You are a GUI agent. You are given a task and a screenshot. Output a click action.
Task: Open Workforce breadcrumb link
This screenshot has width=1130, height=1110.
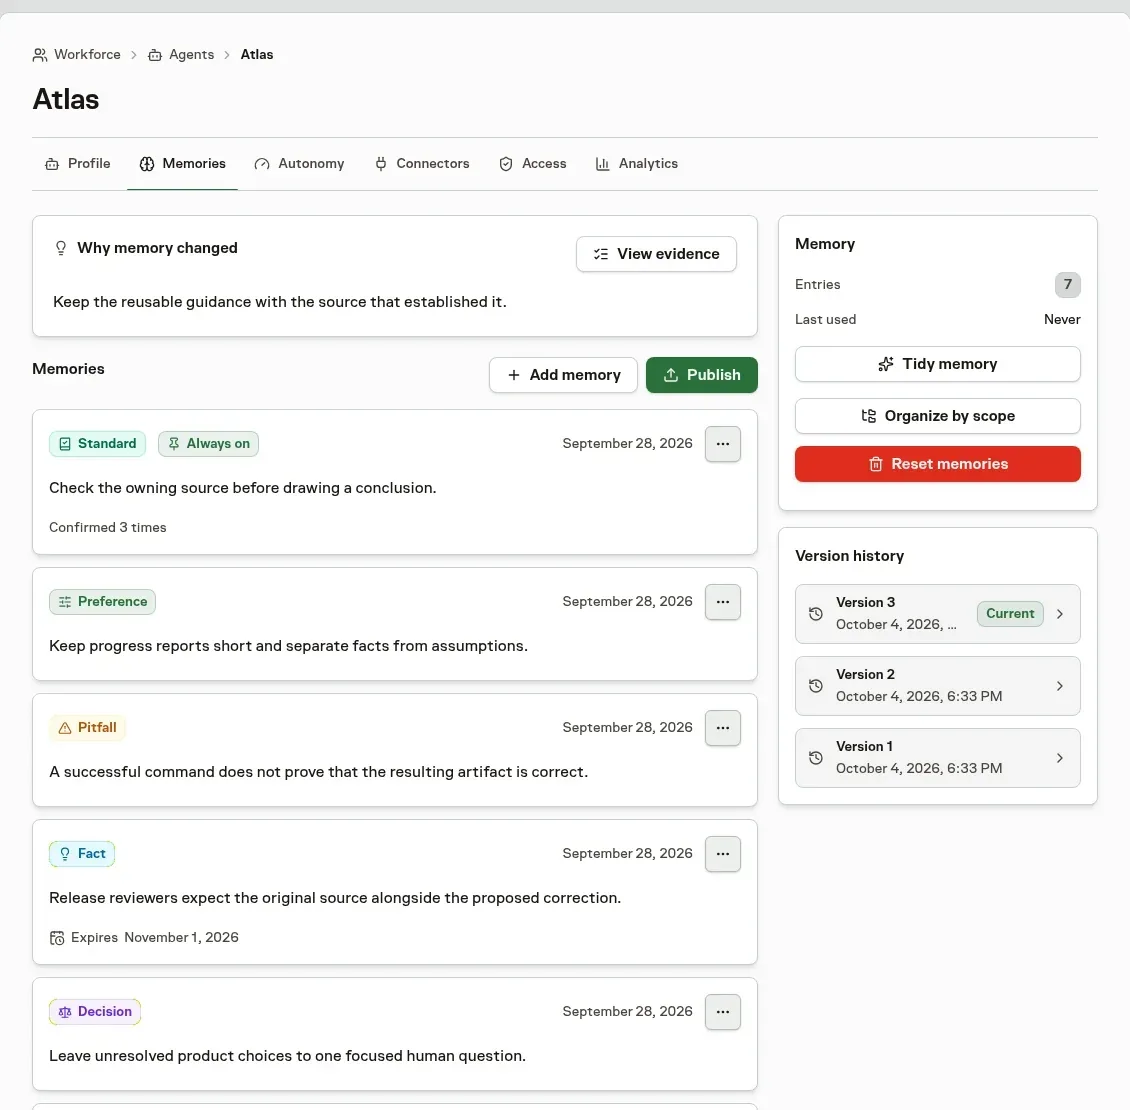tap(77, 55)
